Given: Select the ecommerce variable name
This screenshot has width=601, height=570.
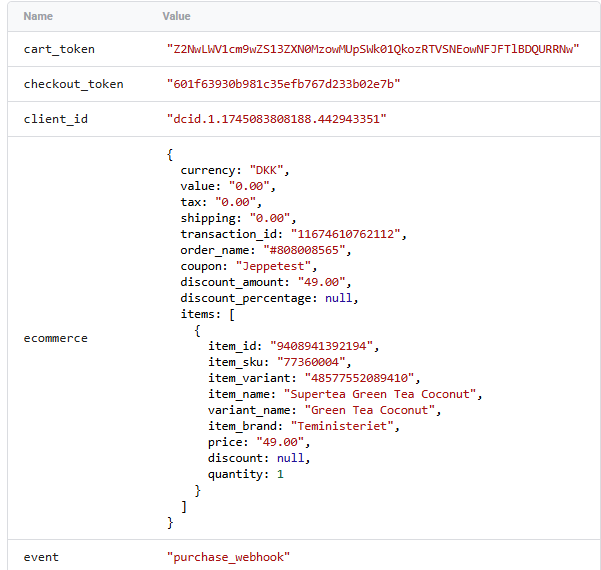Looking at the screenshot, I should 56,338.
